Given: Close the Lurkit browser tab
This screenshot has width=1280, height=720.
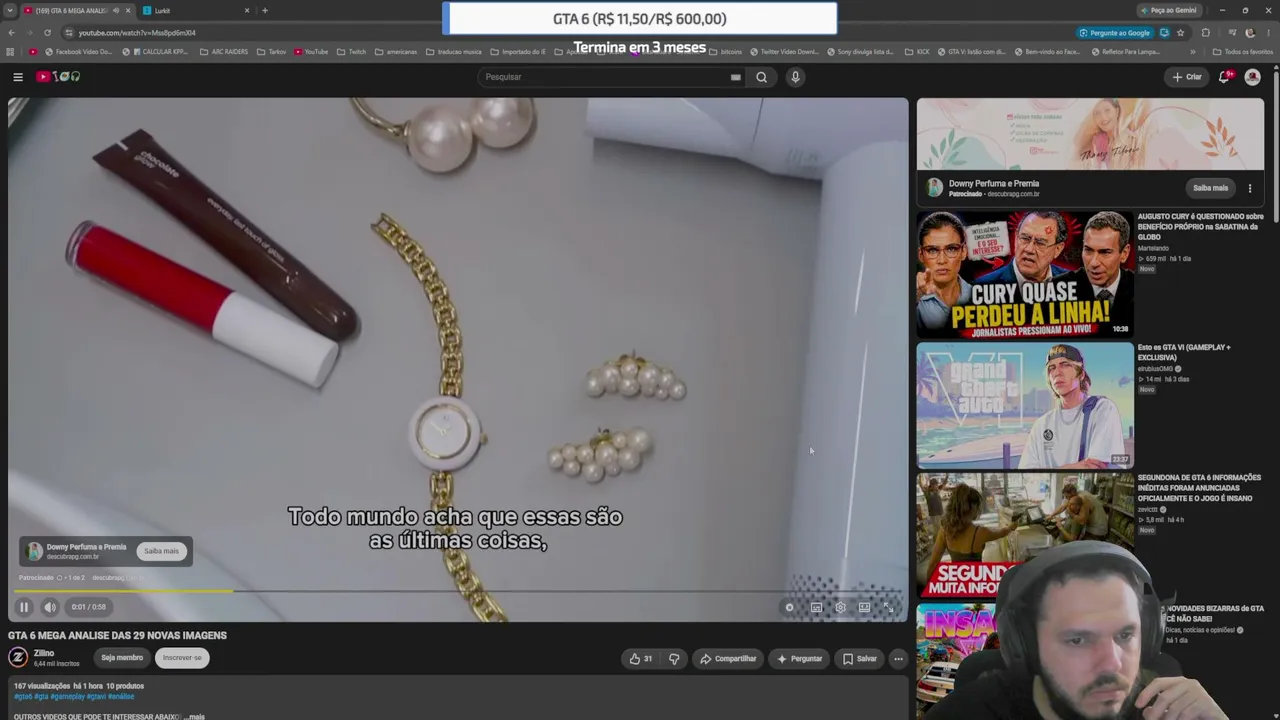Looking at the screenshot, I should click(x=247, y=10).
